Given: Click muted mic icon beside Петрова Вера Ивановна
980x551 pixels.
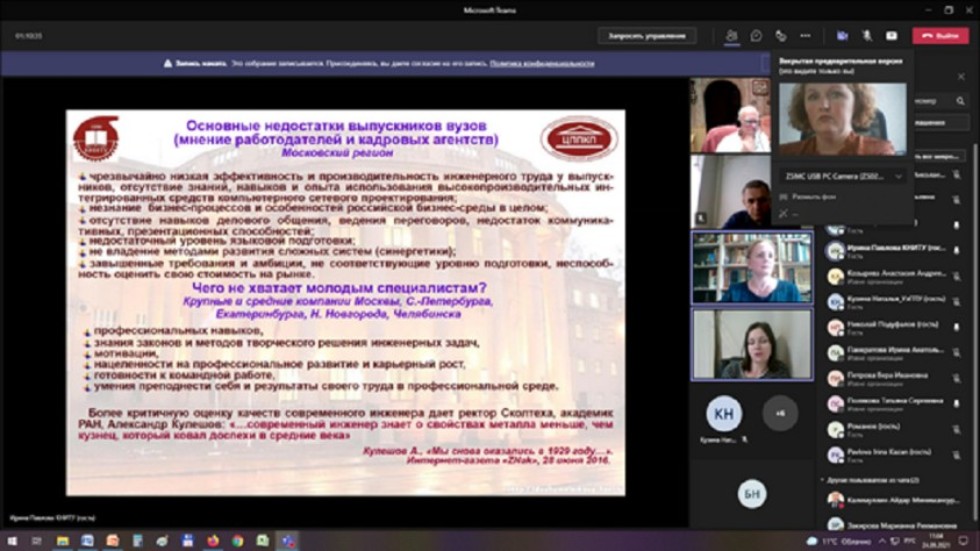Looking at the screenshot, I should pos(957,378).
